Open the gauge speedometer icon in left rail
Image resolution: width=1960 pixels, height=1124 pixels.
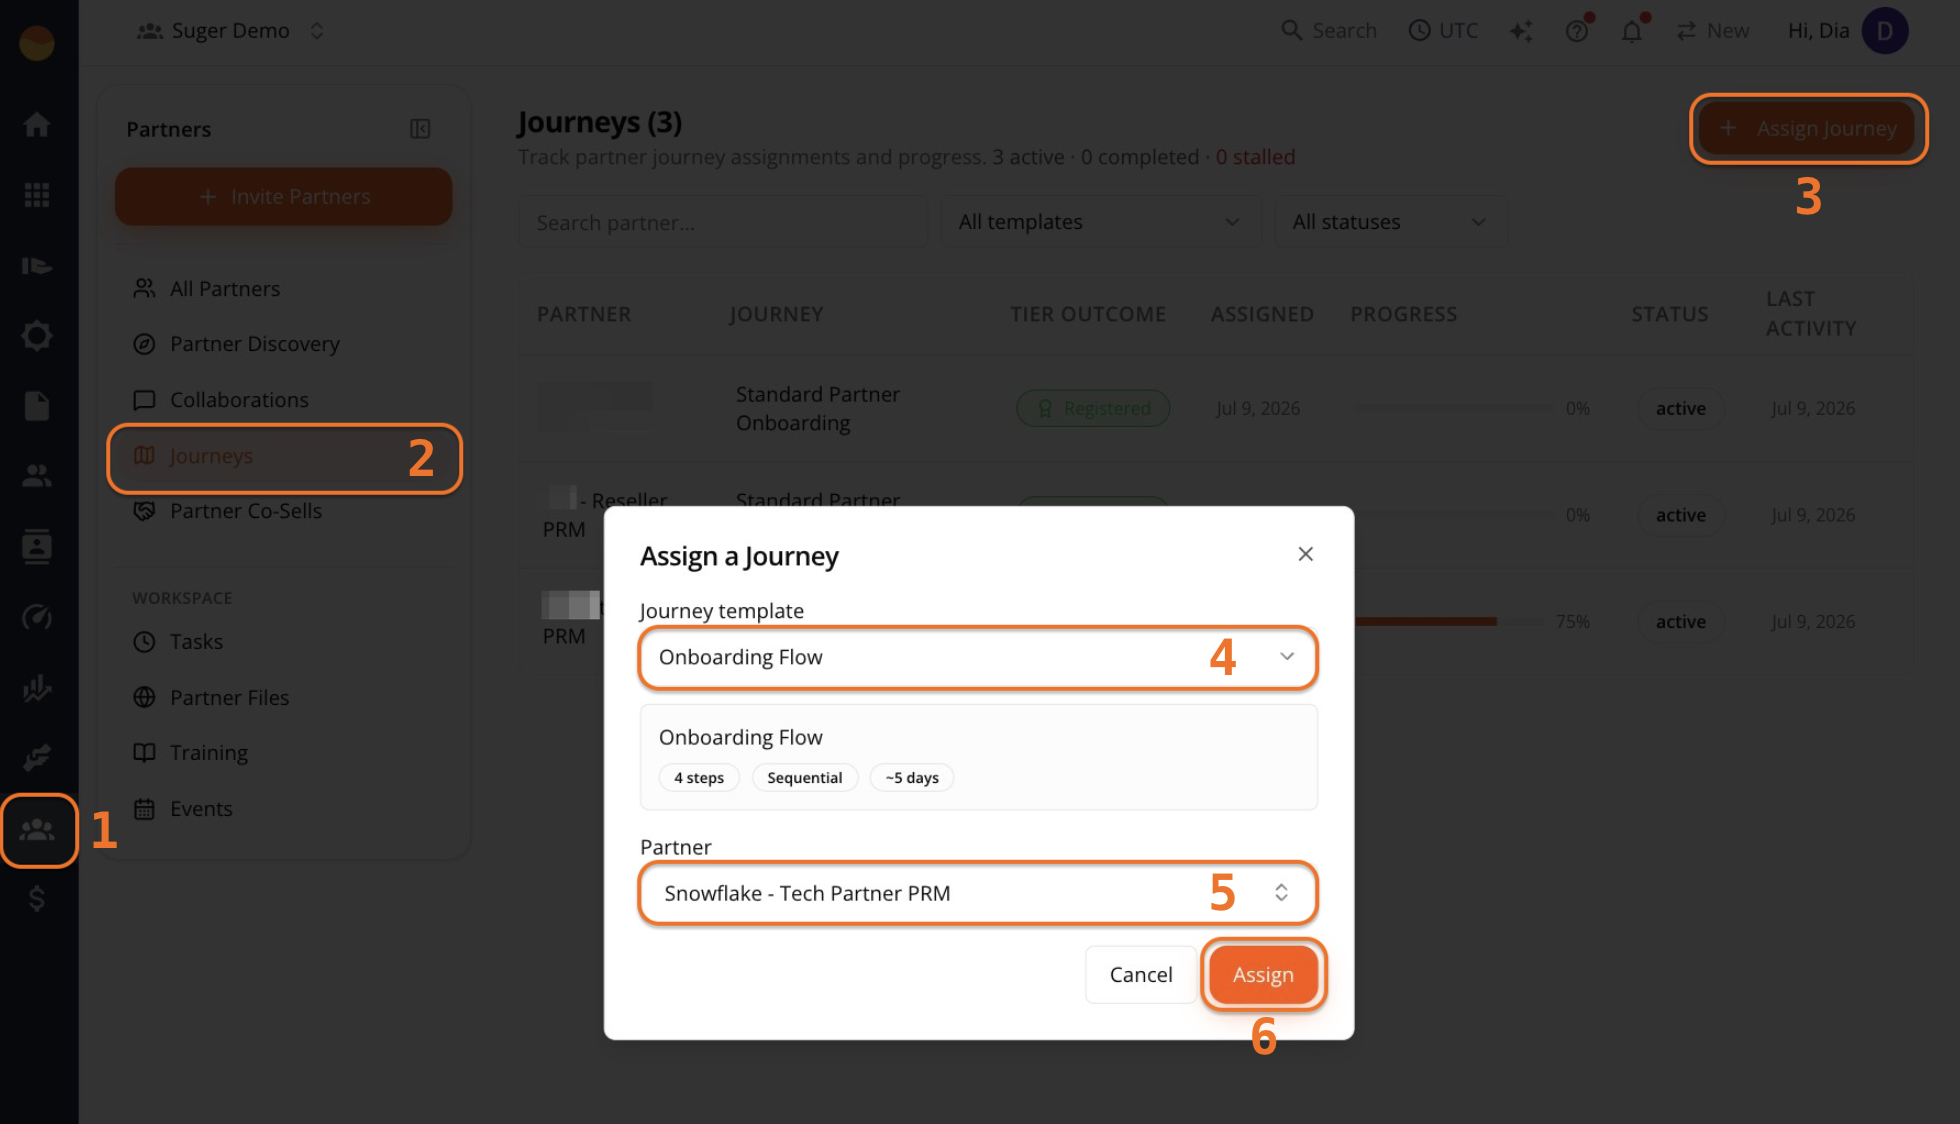[37, 617]
